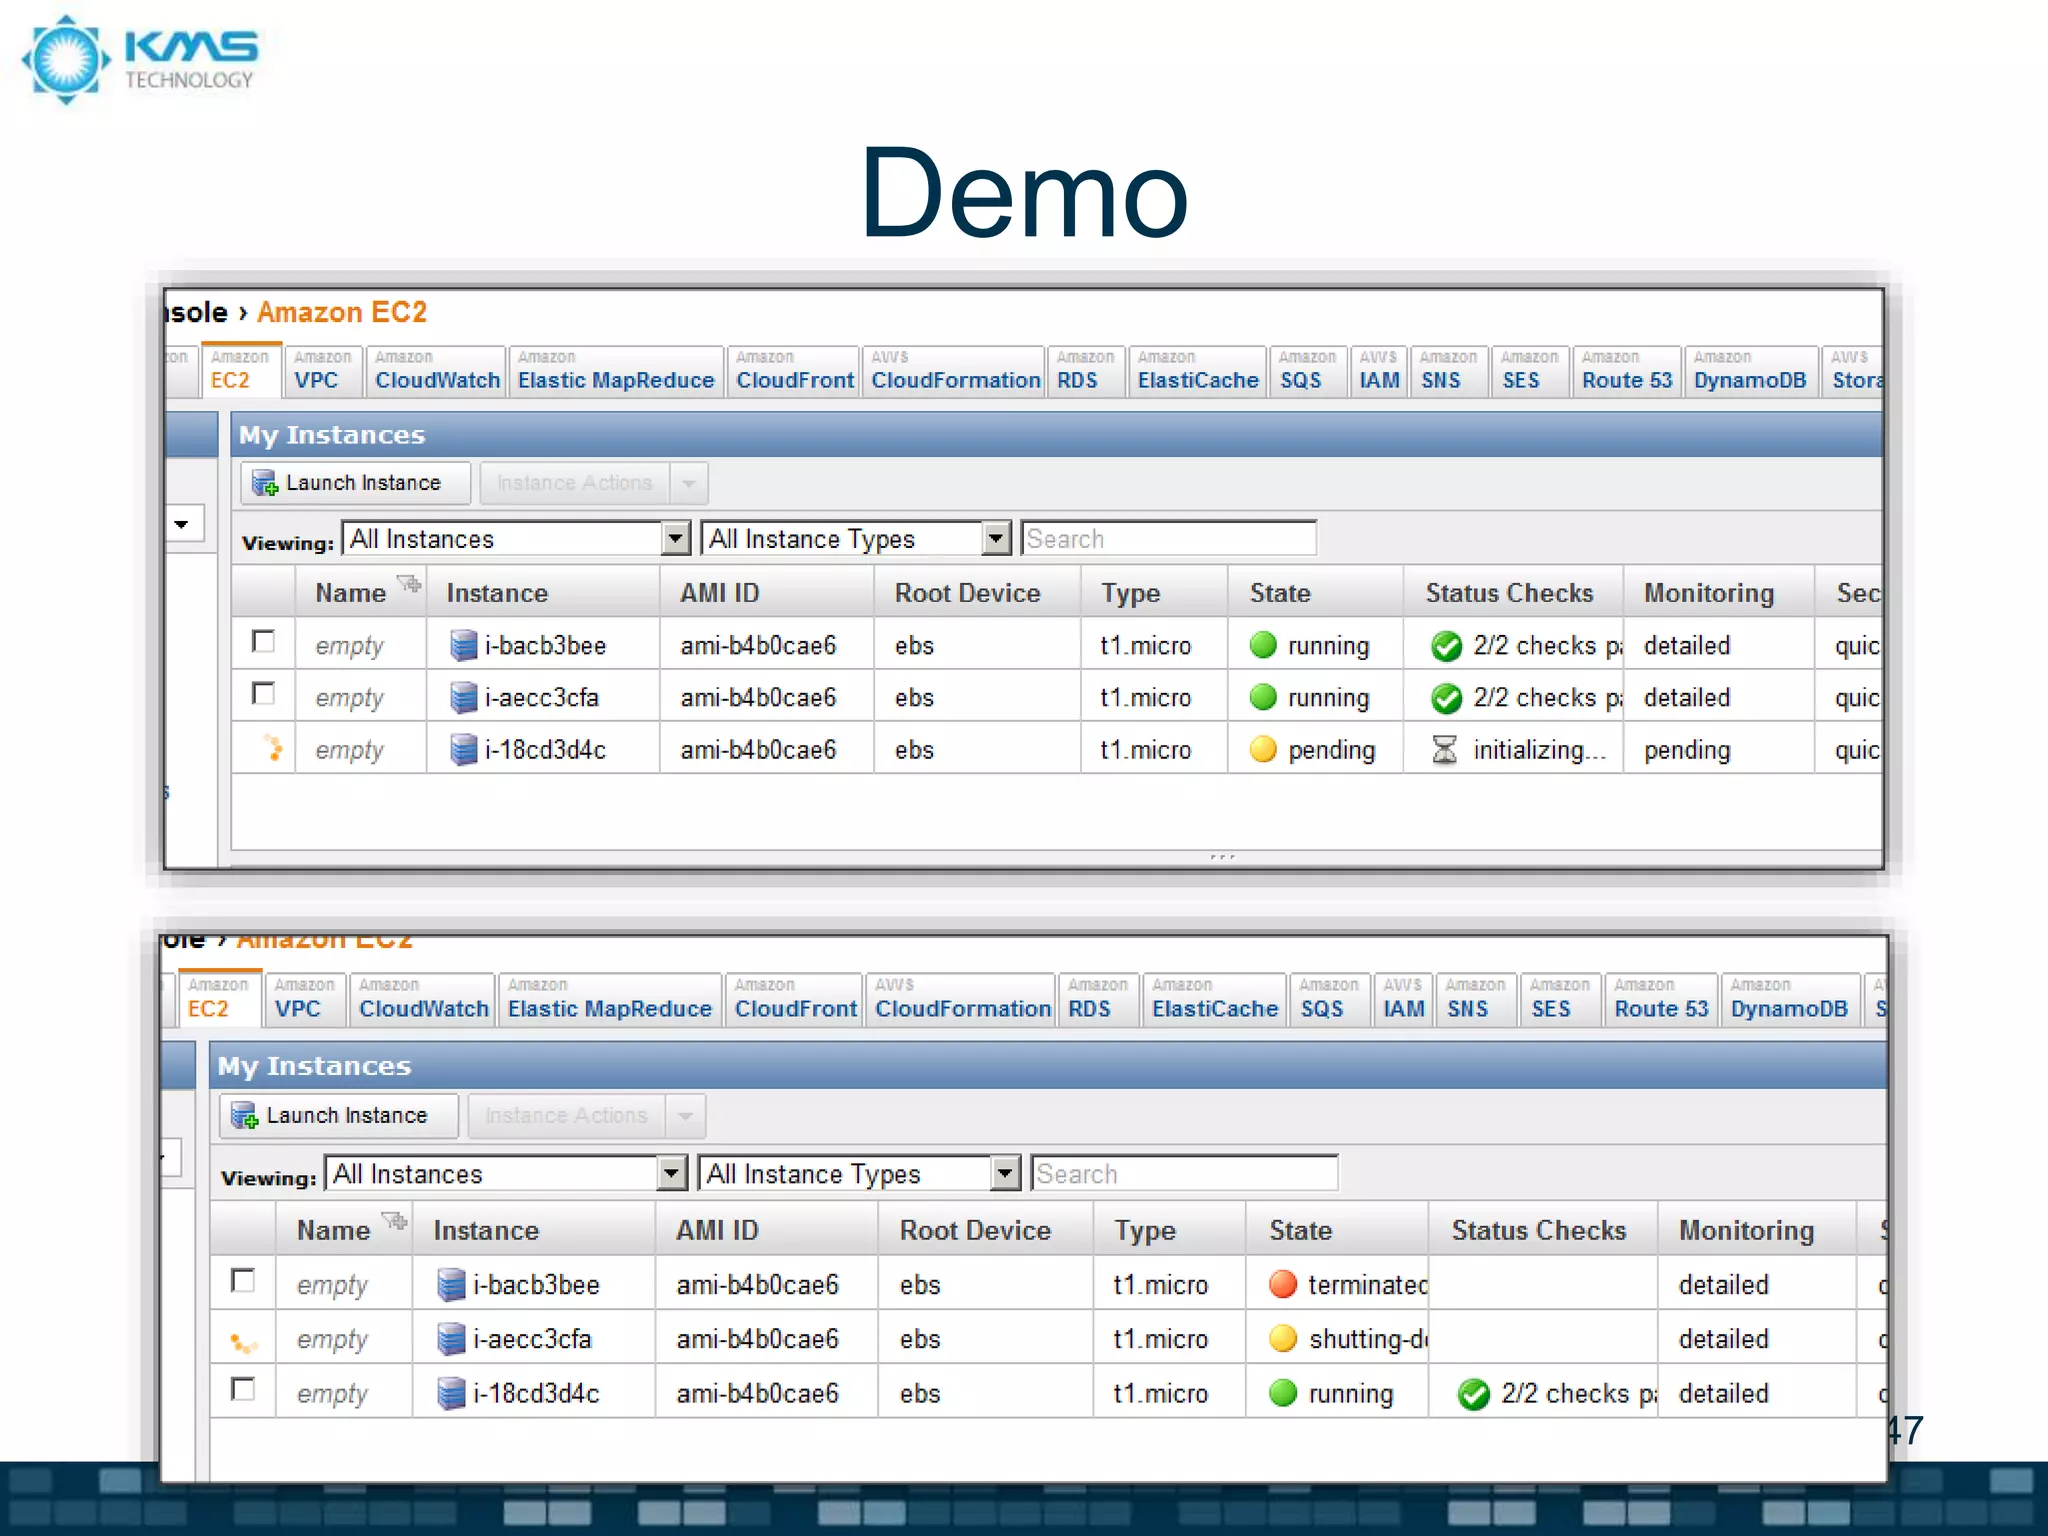Click Launch Instance button in bottom console

point(338,1116)
